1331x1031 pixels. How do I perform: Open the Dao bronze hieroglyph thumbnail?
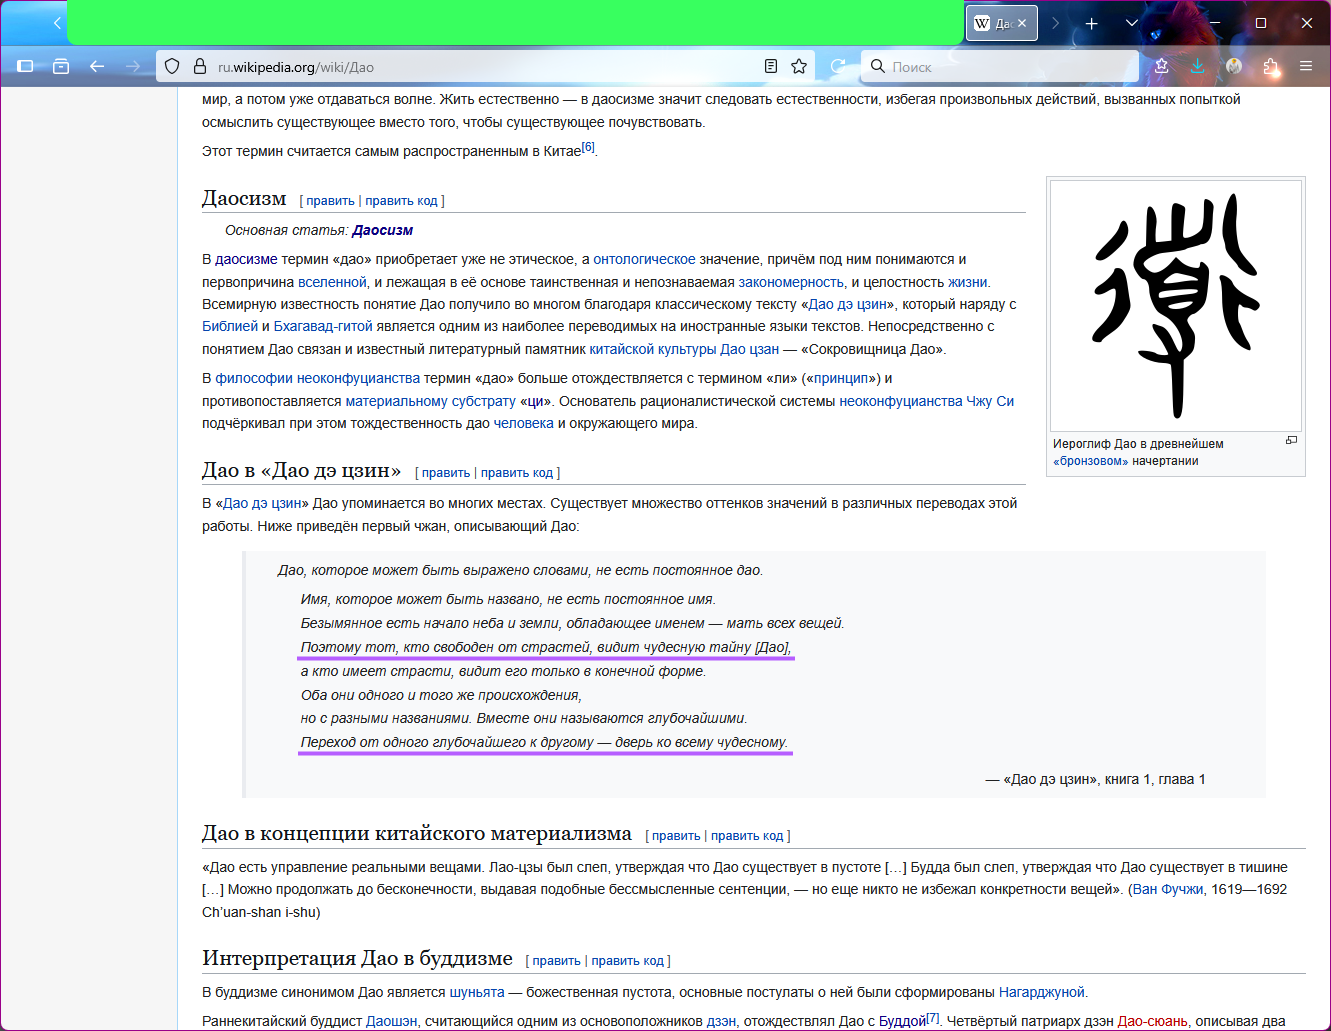[x=1175, y=305]
